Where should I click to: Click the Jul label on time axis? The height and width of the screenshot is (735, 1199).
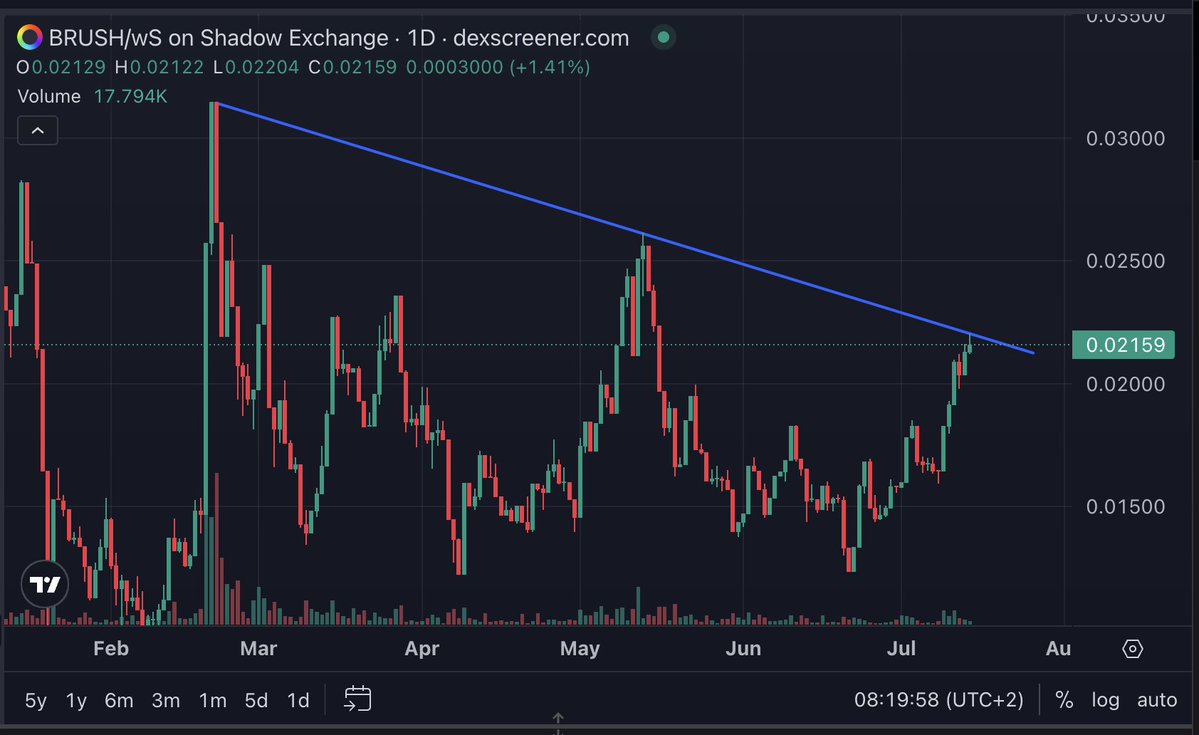902,649
